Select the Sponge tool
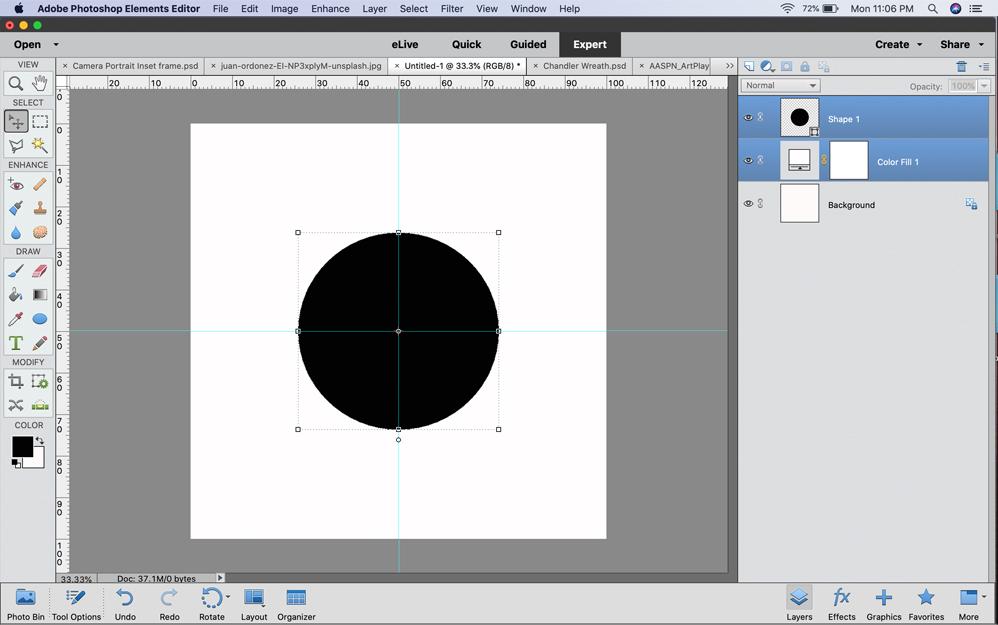The height and width of the screenshot is (625, 998). click(x=40, y=232)
